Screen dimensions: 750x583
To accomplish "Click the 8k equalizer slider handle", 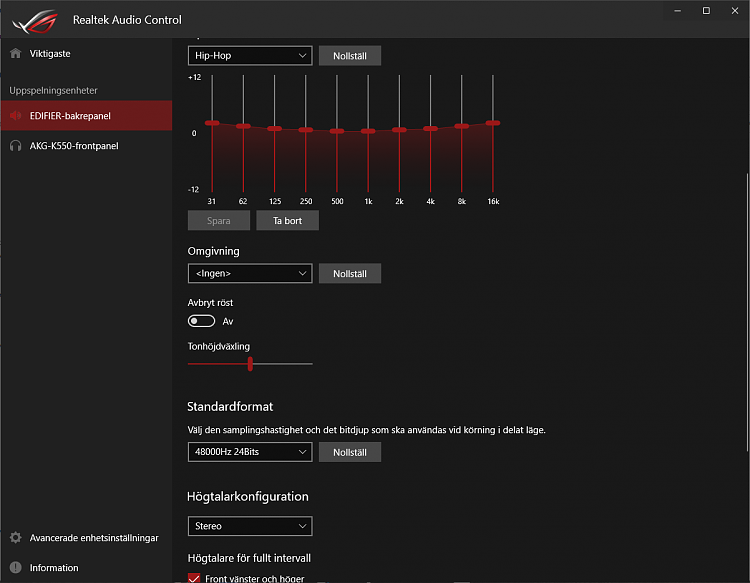I will [462, 126].
